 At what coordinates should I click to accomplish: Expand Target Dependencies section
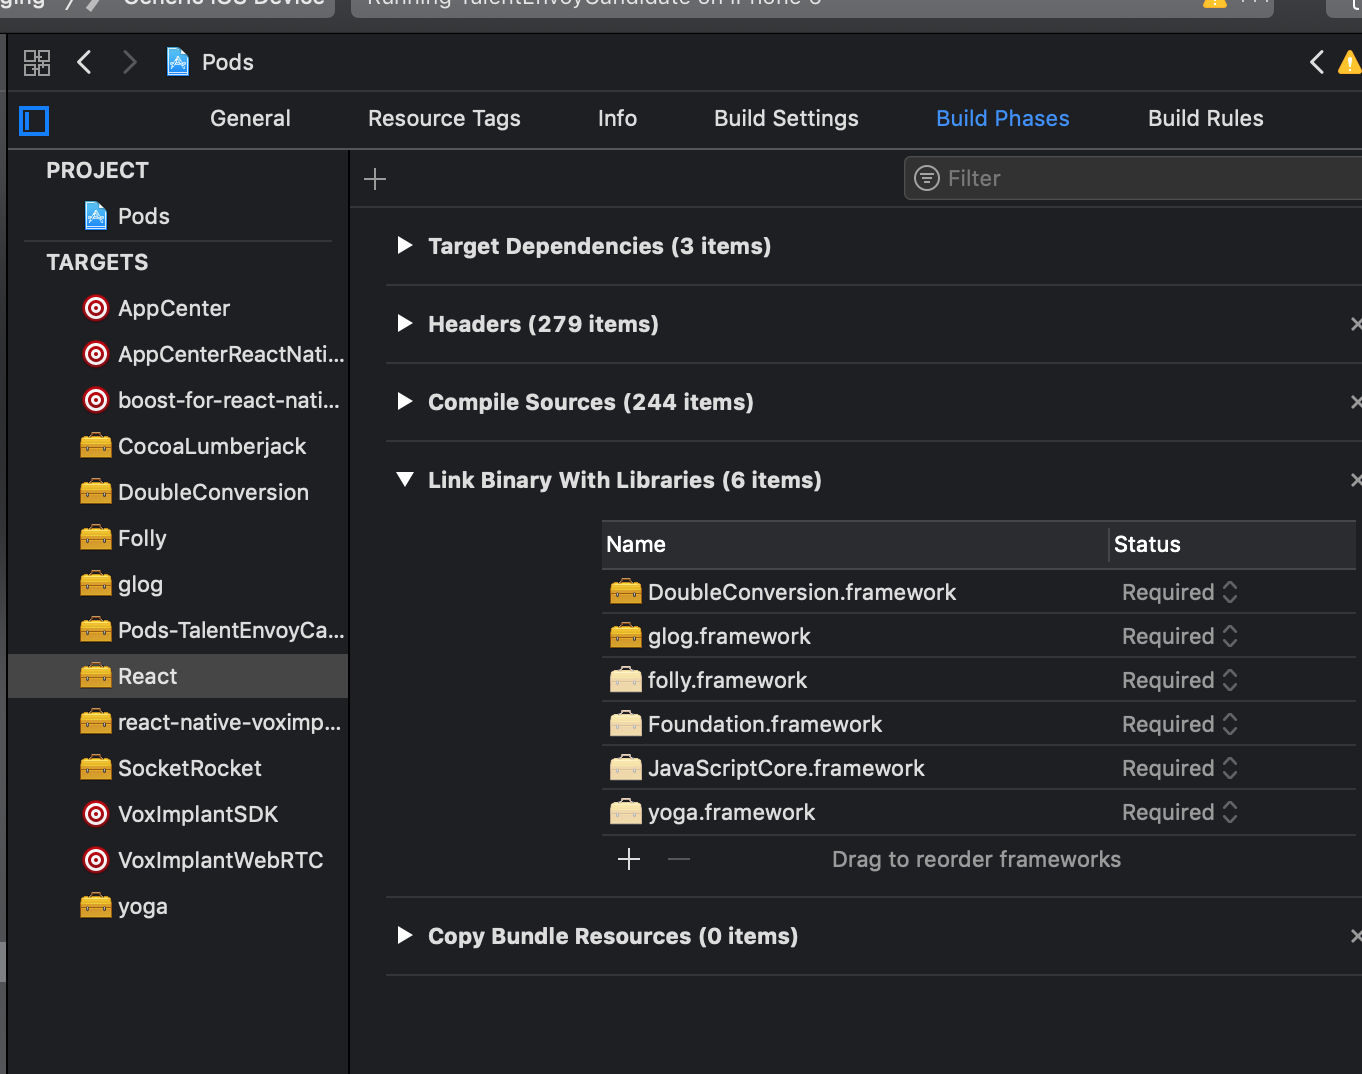[405, 245]
